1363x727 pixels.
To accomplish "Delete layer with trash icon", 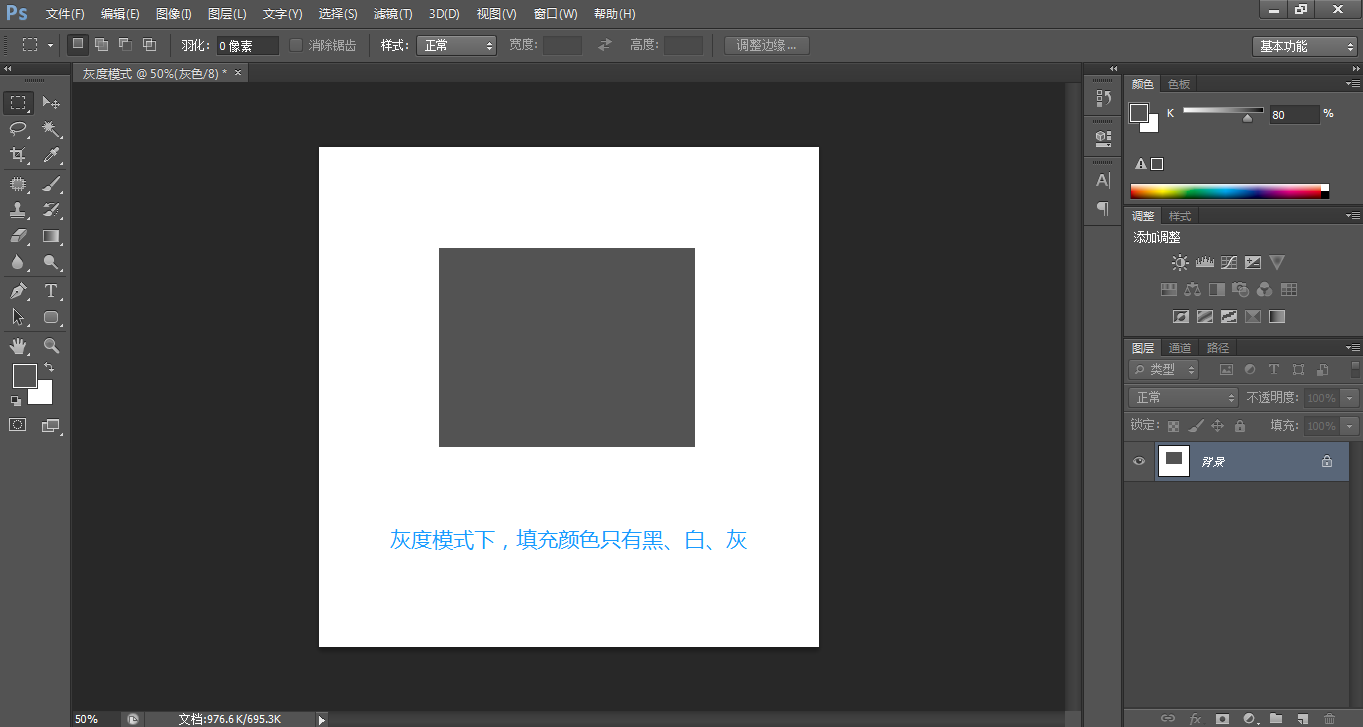I will (x=1329, y=718).
